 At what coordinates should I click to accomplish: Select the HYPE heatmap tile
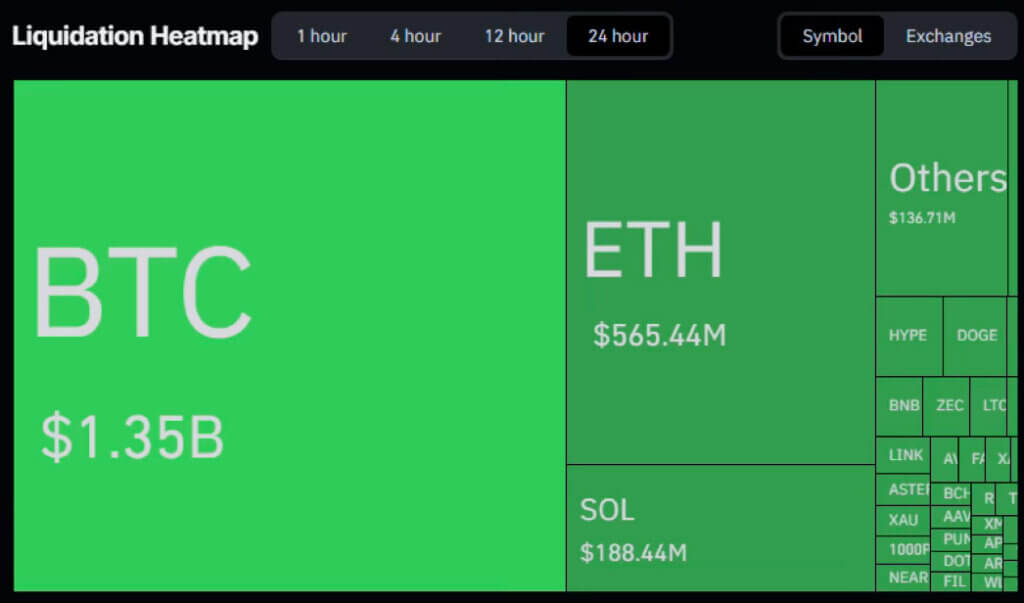(x=908, y=336)
